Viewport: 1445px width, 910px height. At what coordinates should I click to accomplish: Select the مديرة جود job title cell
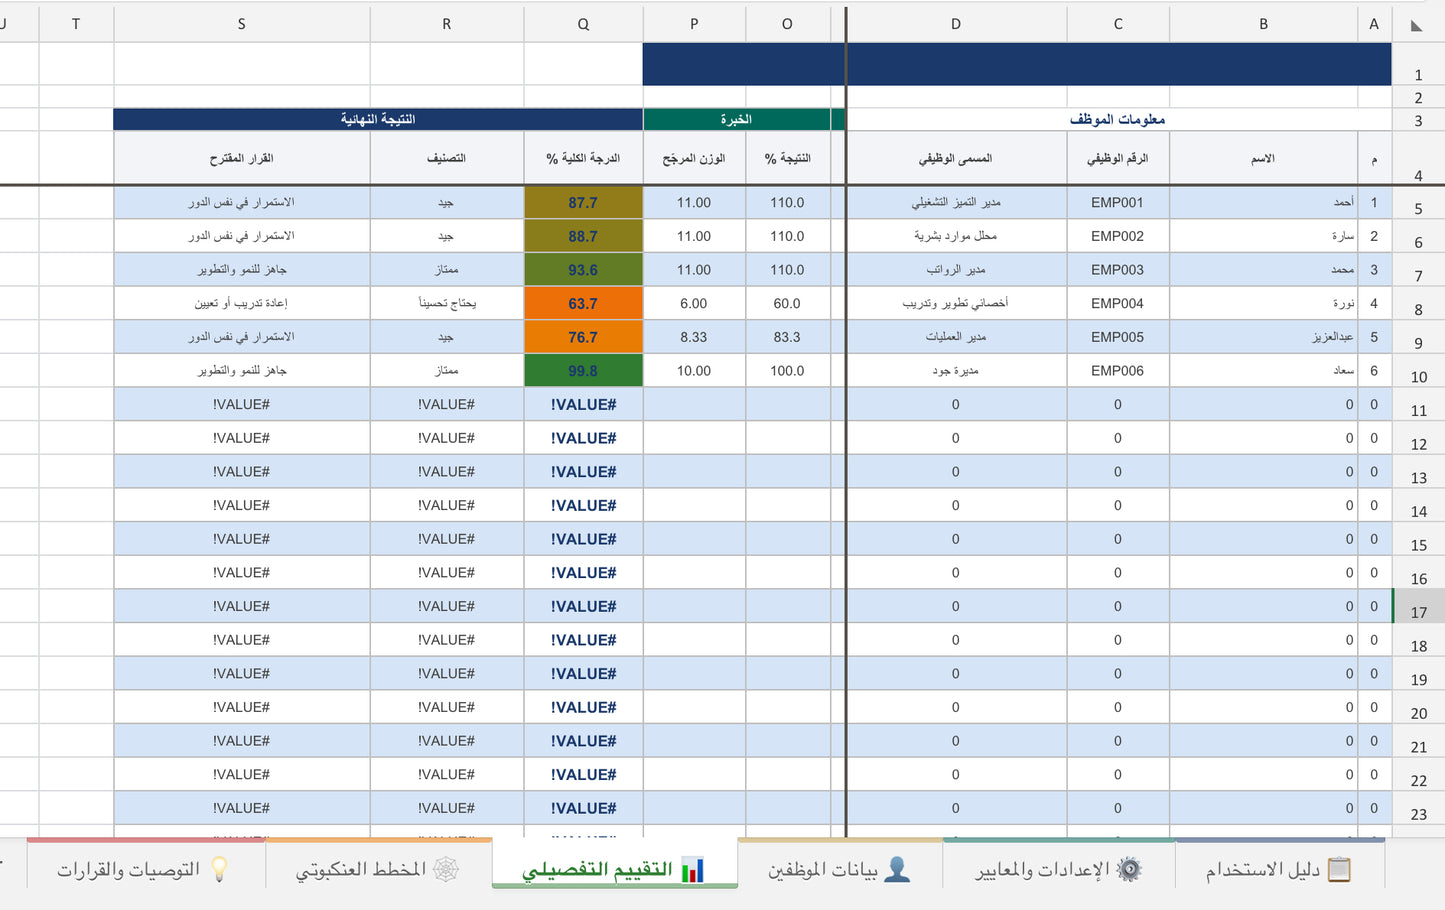tap(956, 371)
